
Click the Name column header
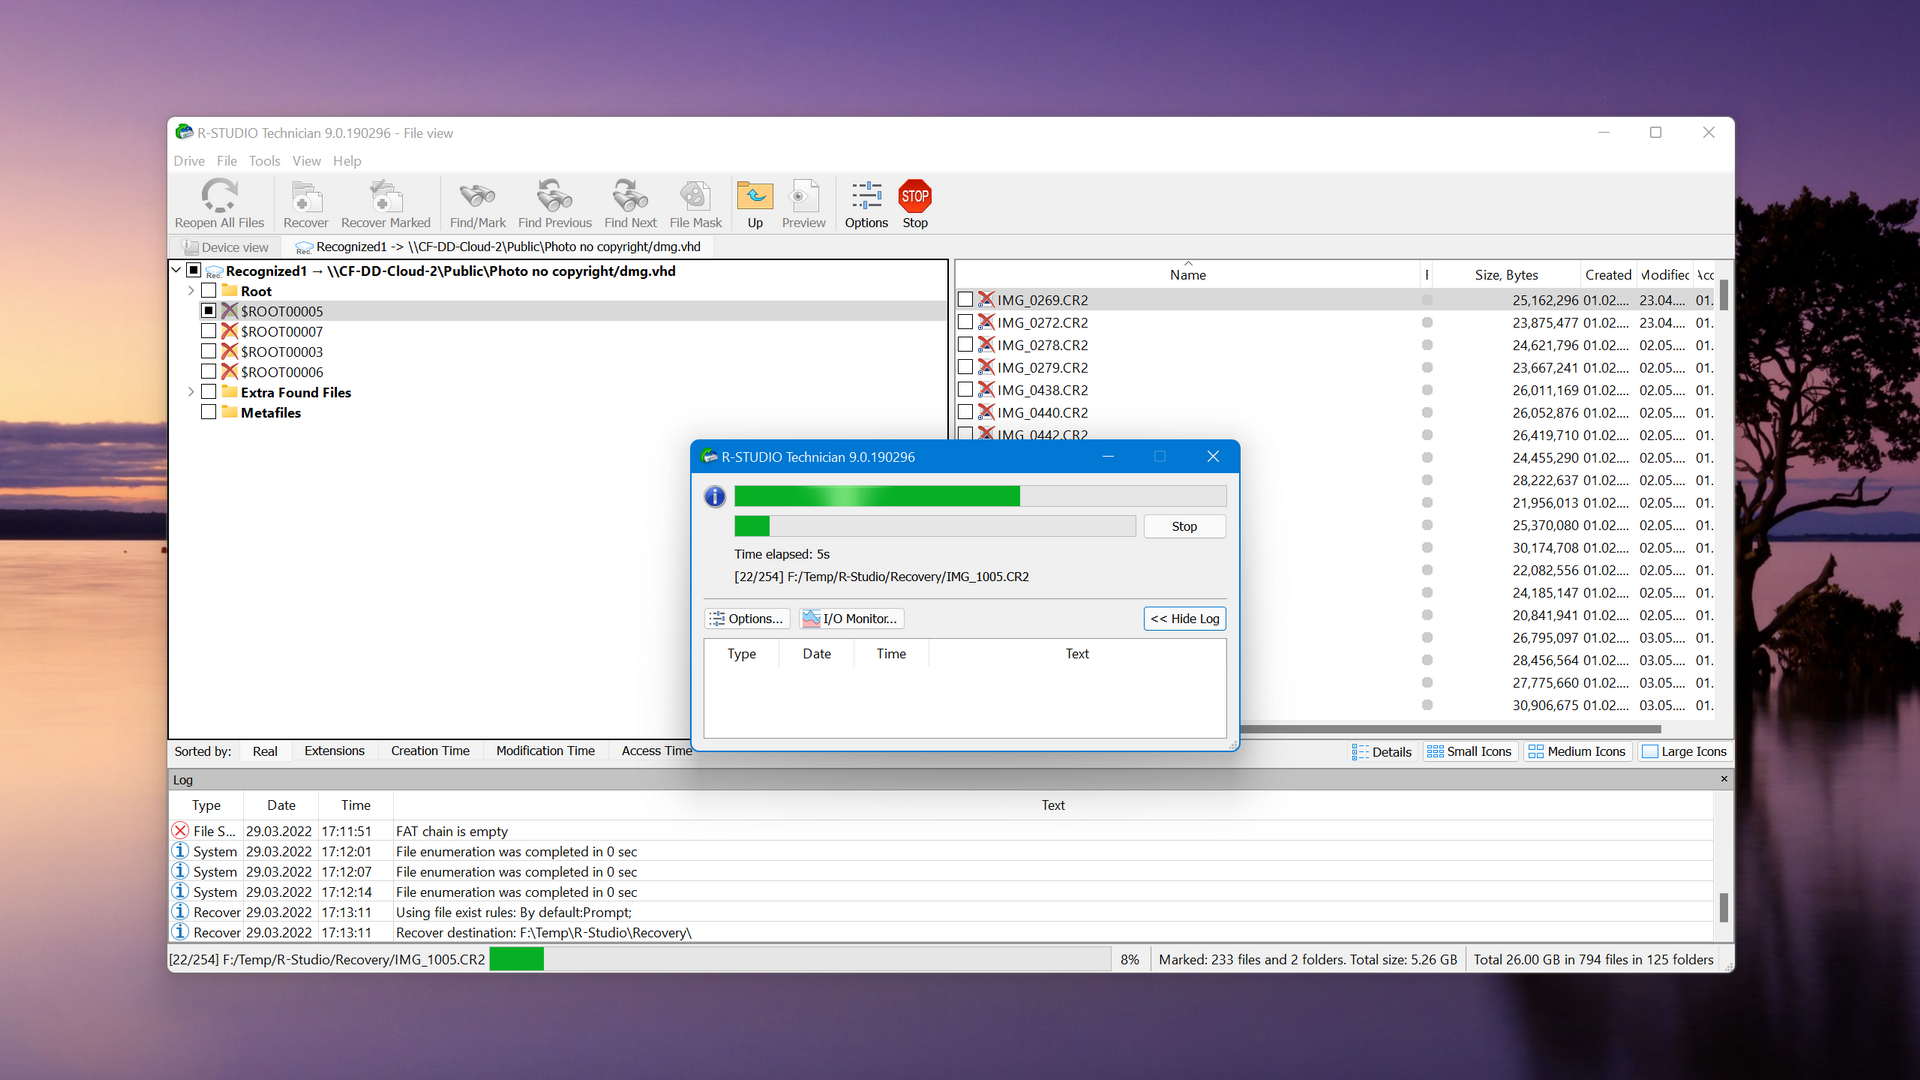click(1188, 274)
